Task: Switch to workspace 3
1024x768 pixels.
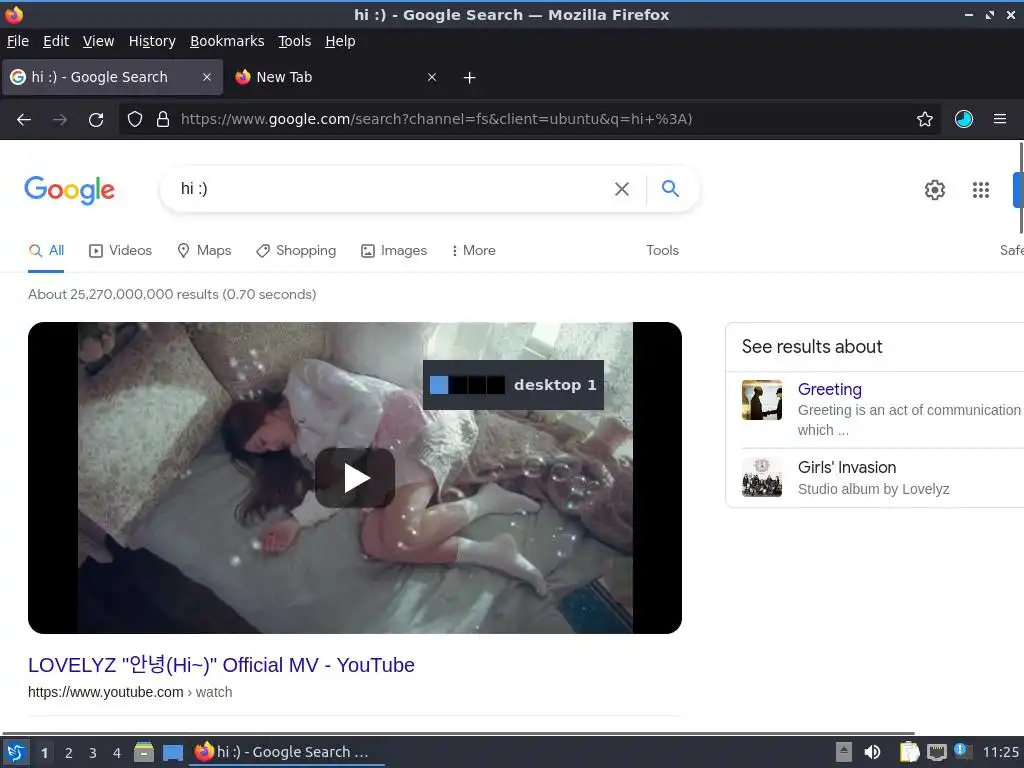Action: pos(93,753)
